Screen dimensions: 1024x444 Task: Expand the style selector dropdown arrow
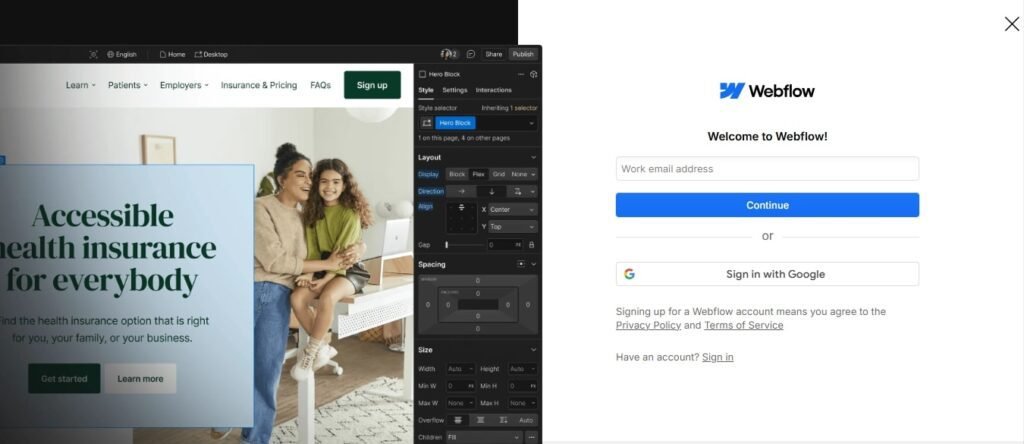pos(532,123)
